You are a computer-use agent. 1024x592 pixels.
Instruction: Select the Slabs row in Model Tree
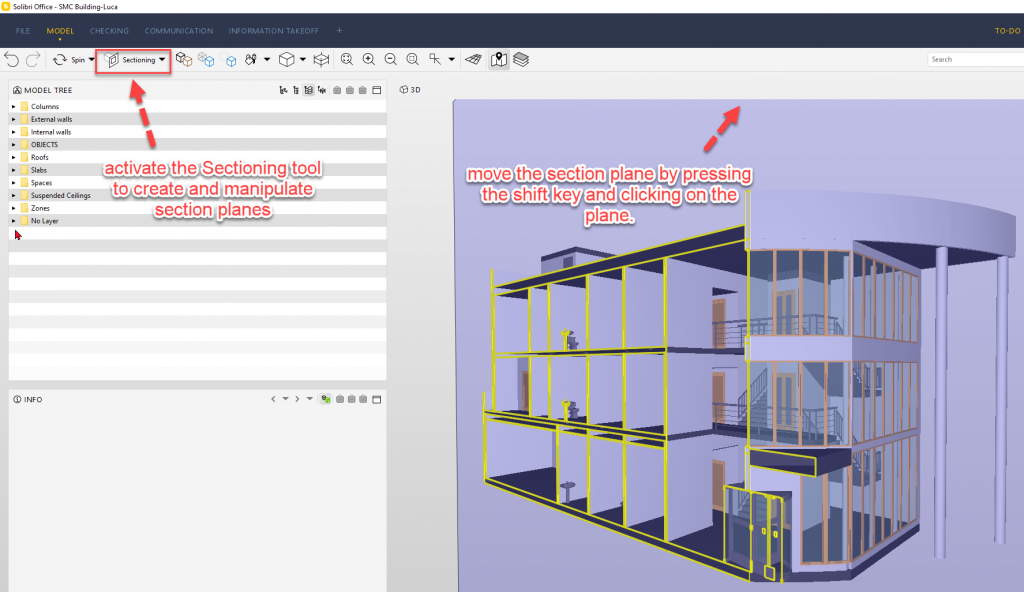[x=197, y=170]
